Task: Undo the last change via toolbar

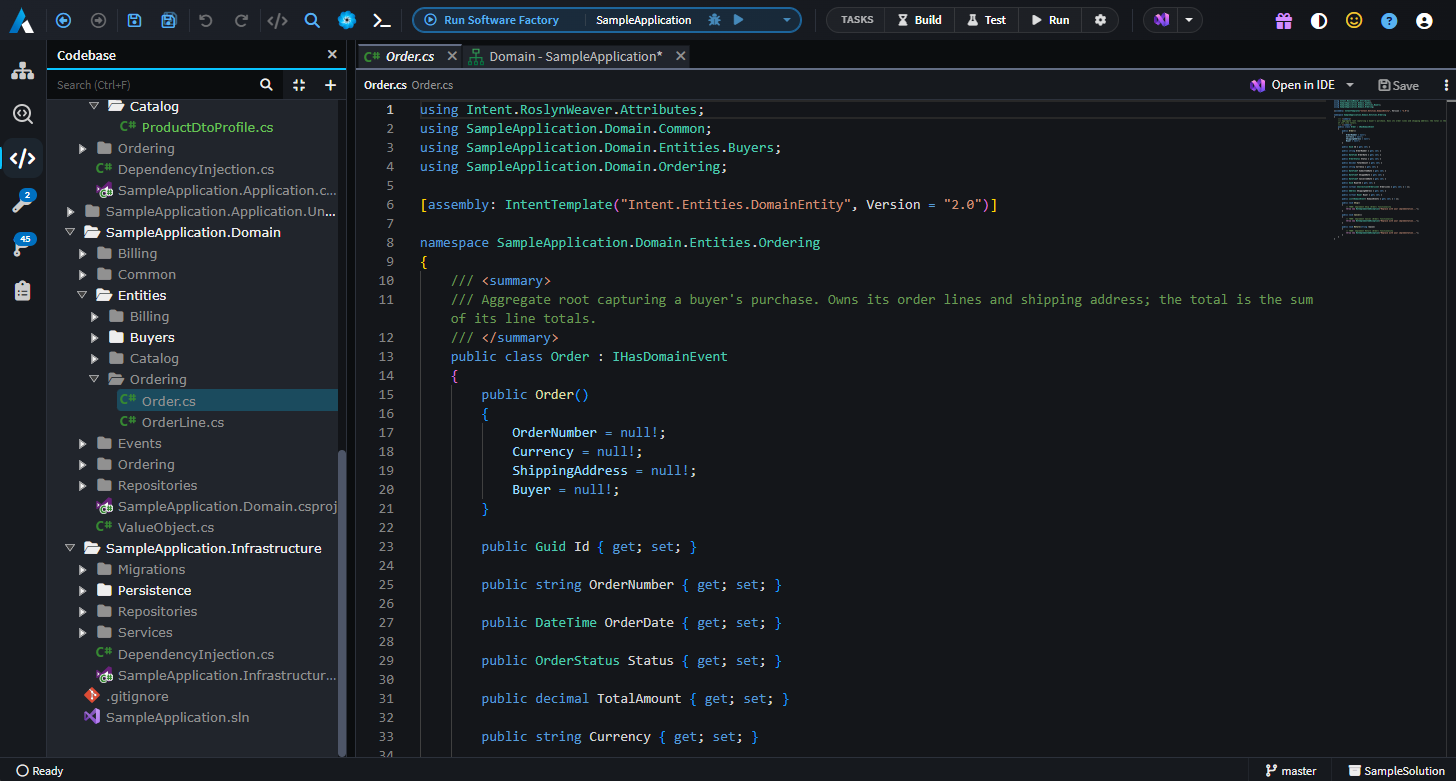Action: pyautogui.click(x=206, y=20)
